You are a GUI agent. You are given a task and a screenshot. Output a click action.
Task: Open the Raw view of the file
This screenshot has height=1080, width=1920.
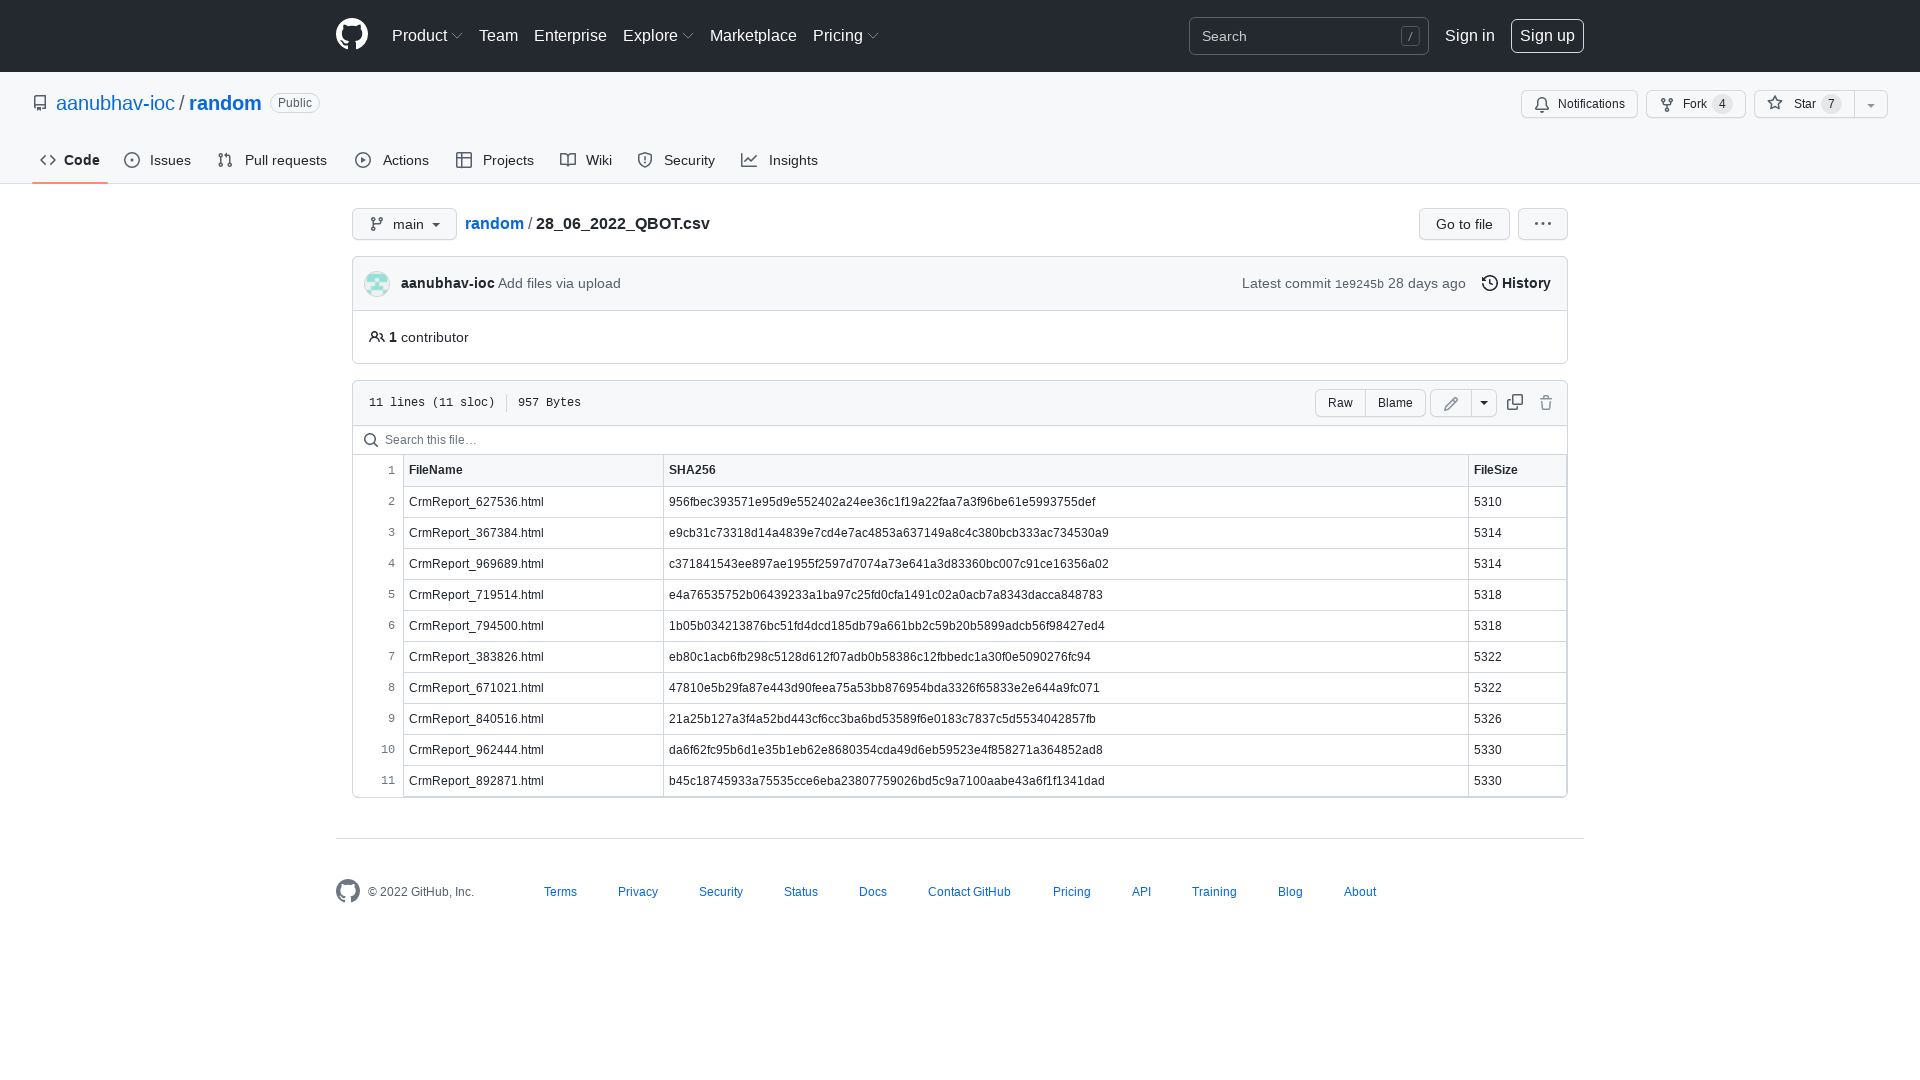(x=1340, y=403)
